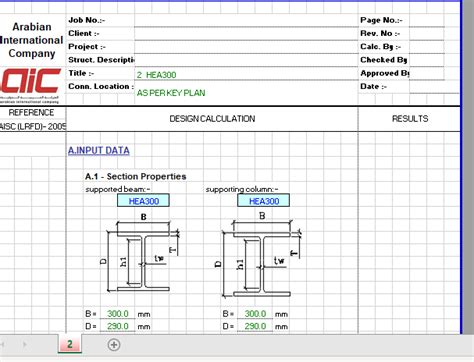The height and width of the screenshot is (362, 474).
Task: Select the DESIGN CALCULATION header cell
Action: (212, 119)
